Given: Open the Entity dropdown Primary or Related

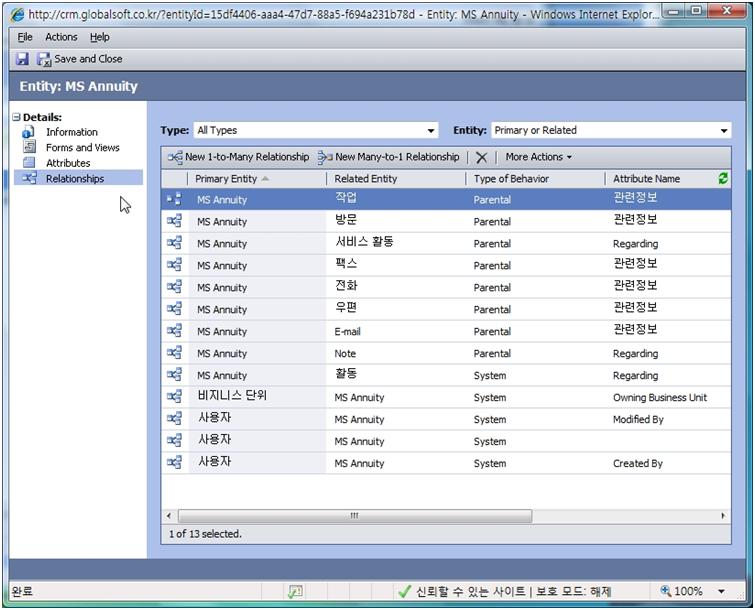Looking at the screenshot, I should coord(611,130).
